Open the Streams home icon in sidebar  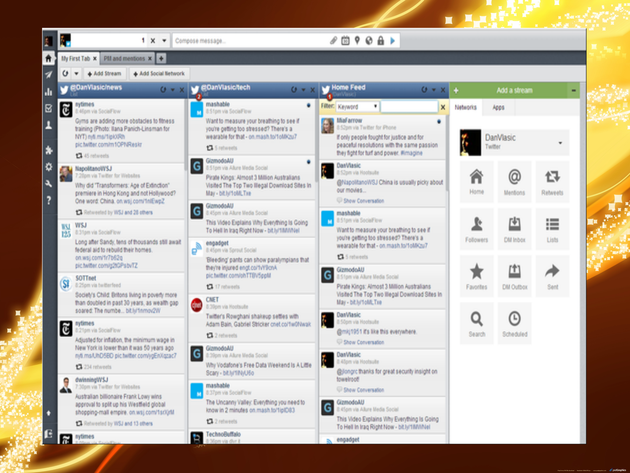[49, 59]
